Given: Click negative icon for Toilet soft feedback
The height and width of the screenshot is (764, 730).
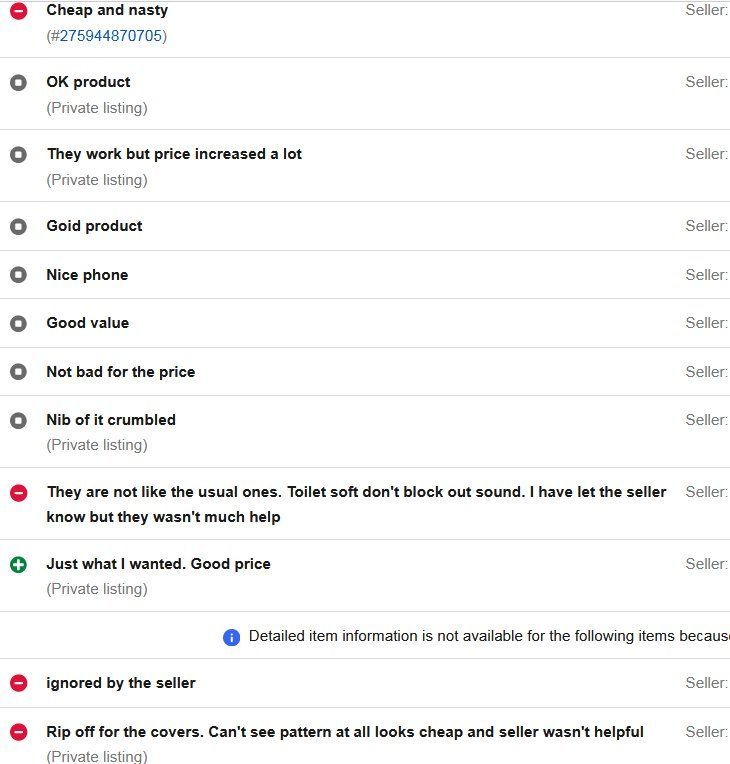Looking at the screenshot, I should click(x=19, y=493).
